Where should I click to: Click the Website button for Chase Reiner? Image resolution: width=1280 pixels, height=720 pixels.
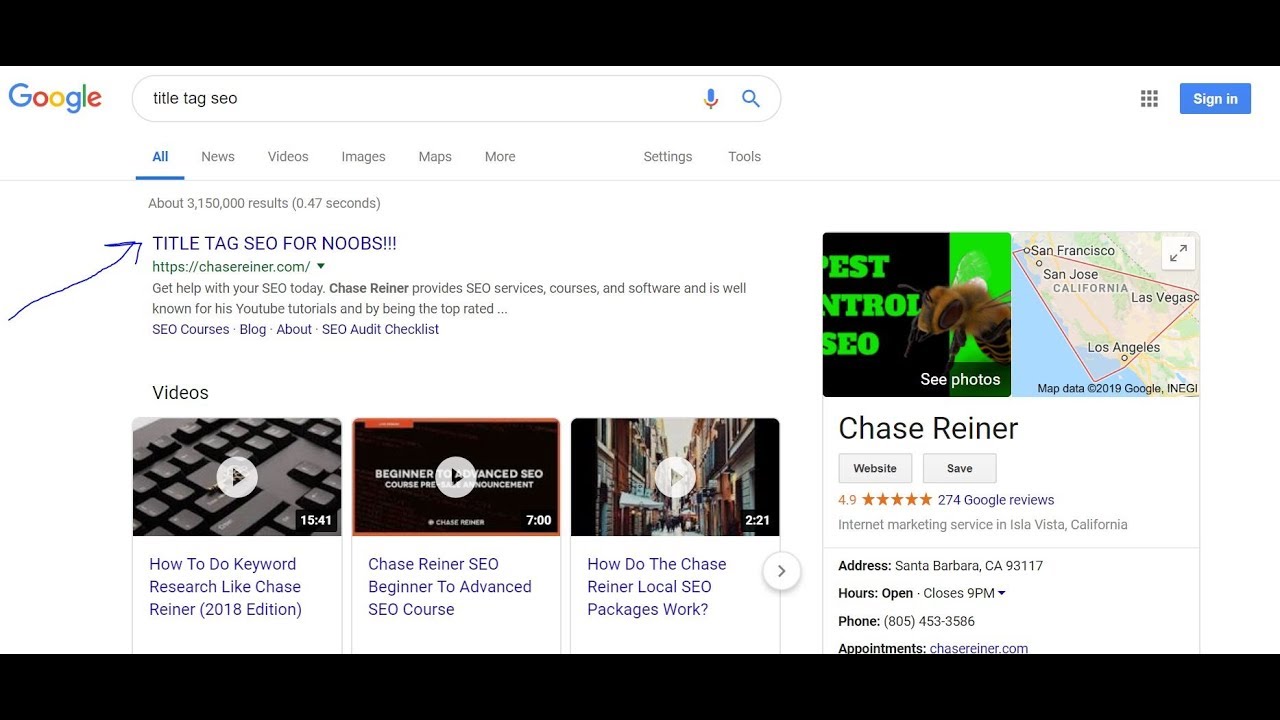875,468
